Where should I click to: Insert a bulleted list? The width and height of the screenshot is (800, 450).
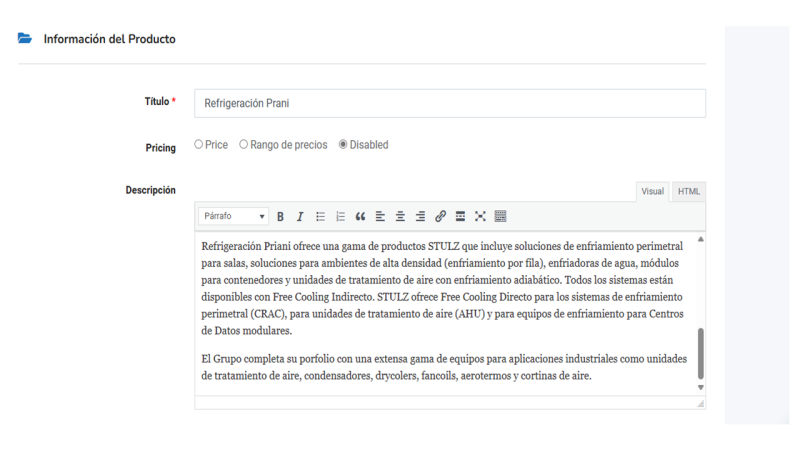tap(320, 216)
